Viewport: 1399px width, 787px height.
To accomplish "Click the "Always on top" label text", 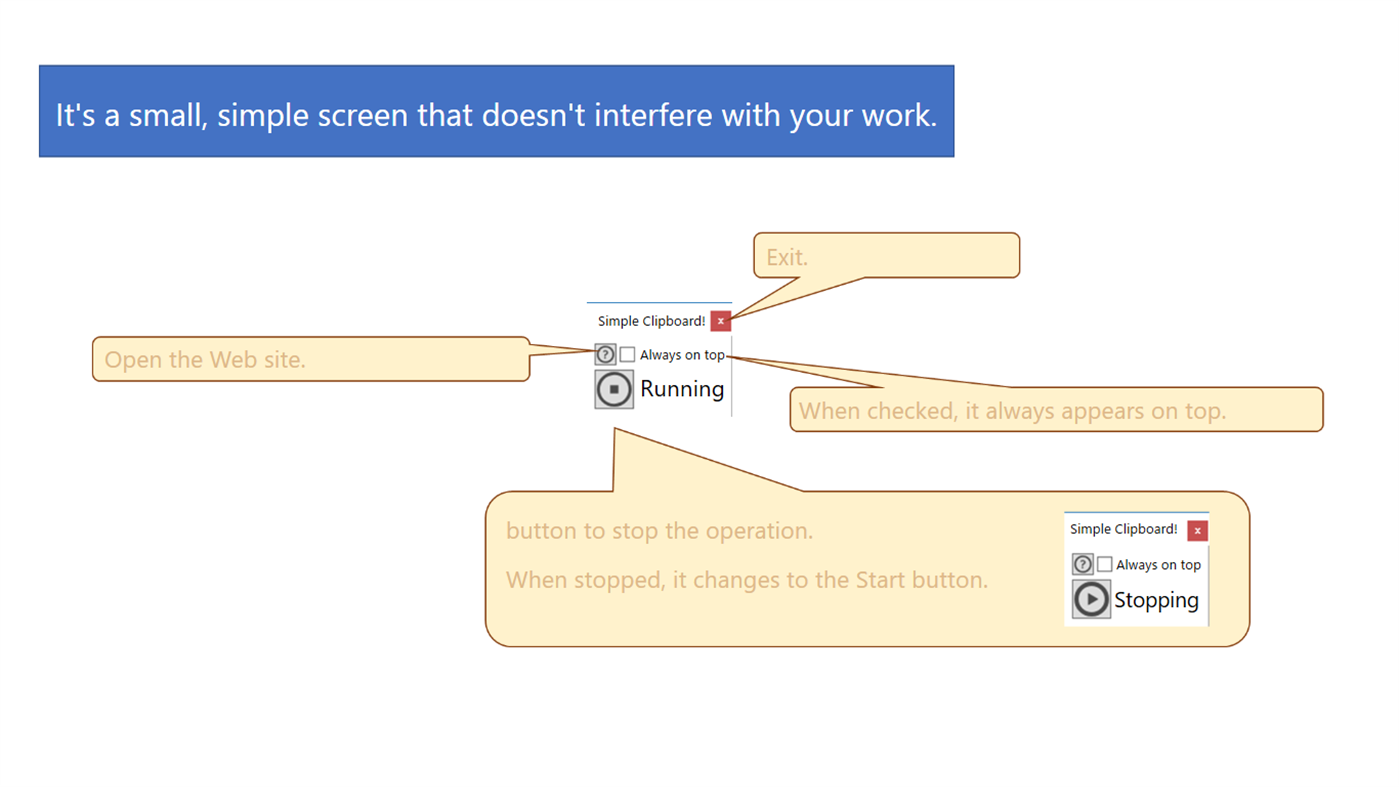I will click(682, 354).
